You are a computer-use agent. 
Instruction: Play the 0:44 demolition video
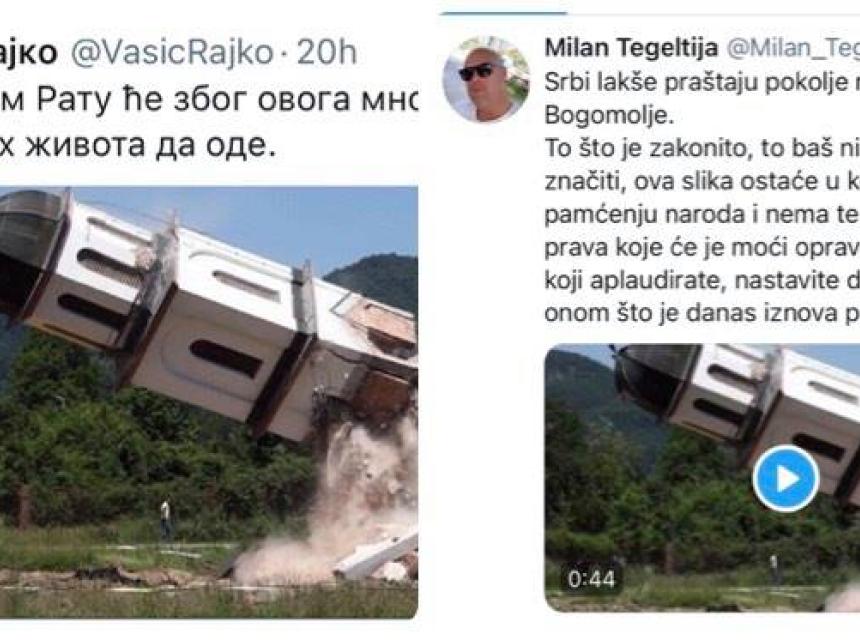pyautogui.click(x=786, y=479)
